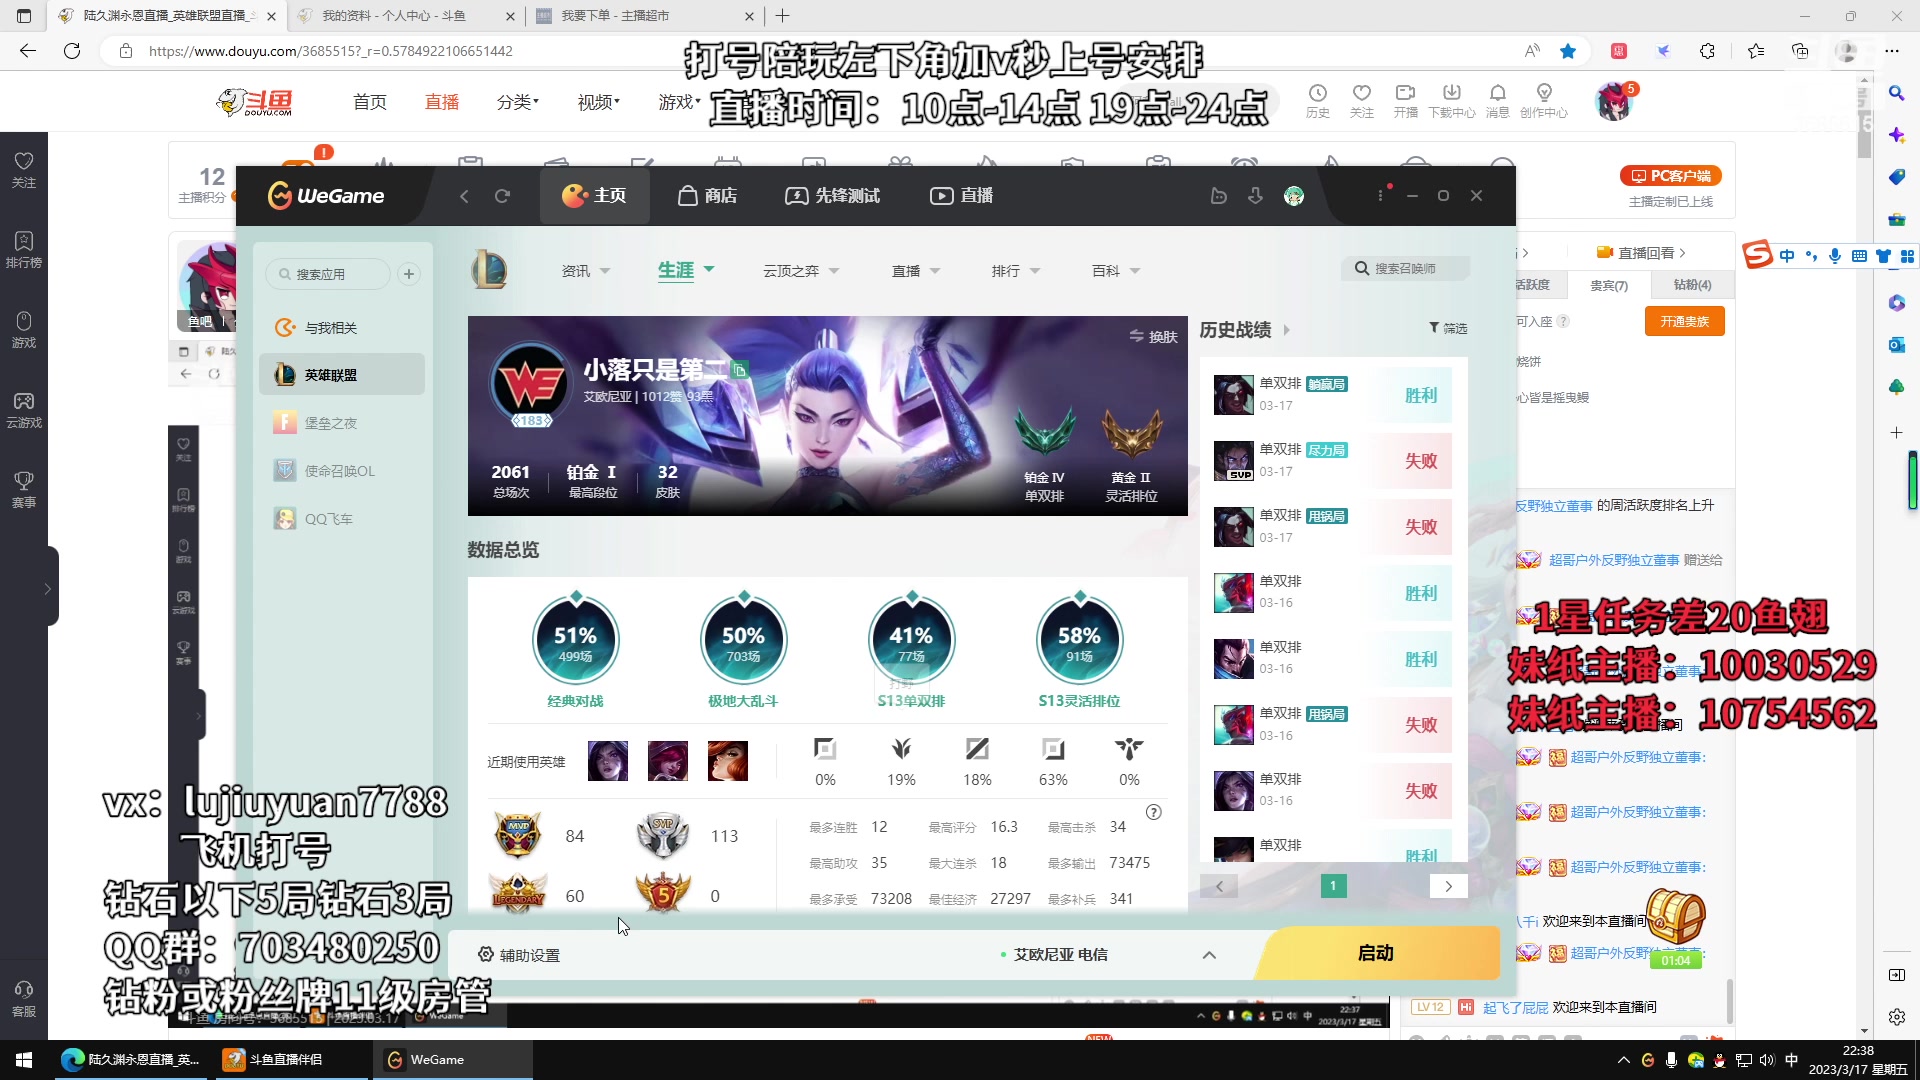Click the WeGame user avatar
Image resolution: width=1920 pixels, height=1080 pixels.
[x=1294, y=196]
